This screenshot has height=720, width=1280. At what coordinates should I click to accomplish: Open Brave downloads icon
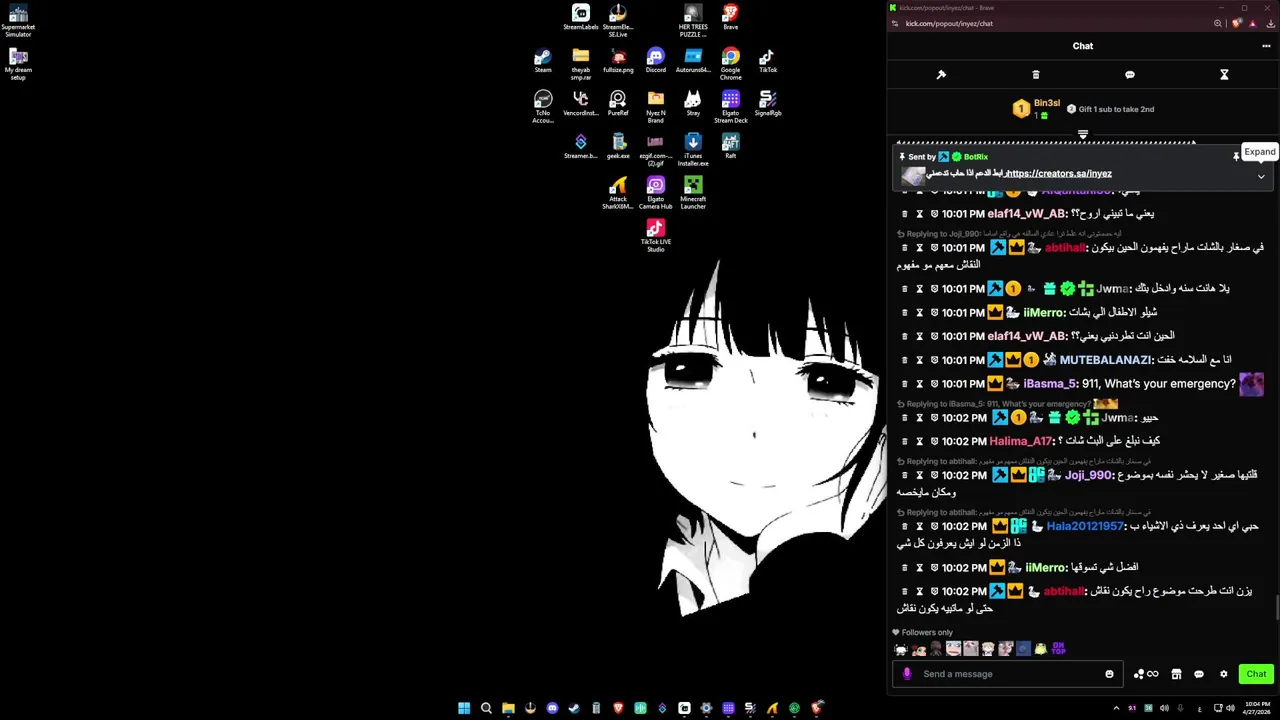point(1270,23)
